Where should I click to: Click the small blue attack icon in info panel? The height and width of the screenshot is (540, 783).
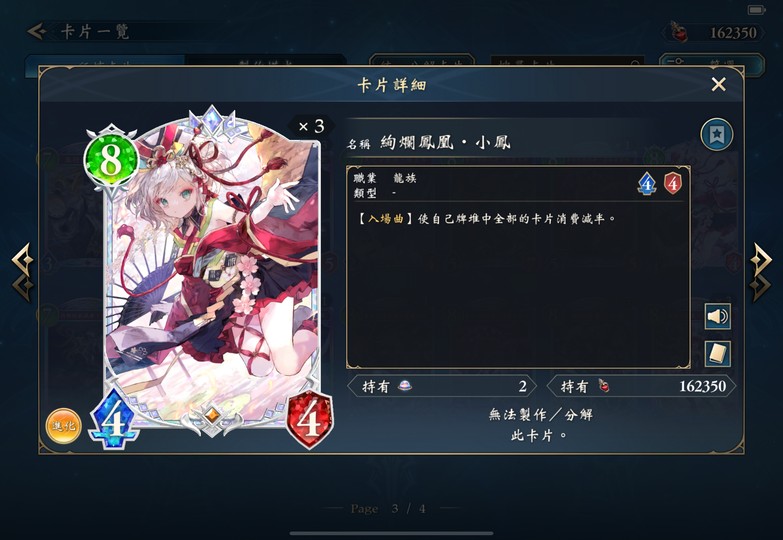[x=647, y=184]
